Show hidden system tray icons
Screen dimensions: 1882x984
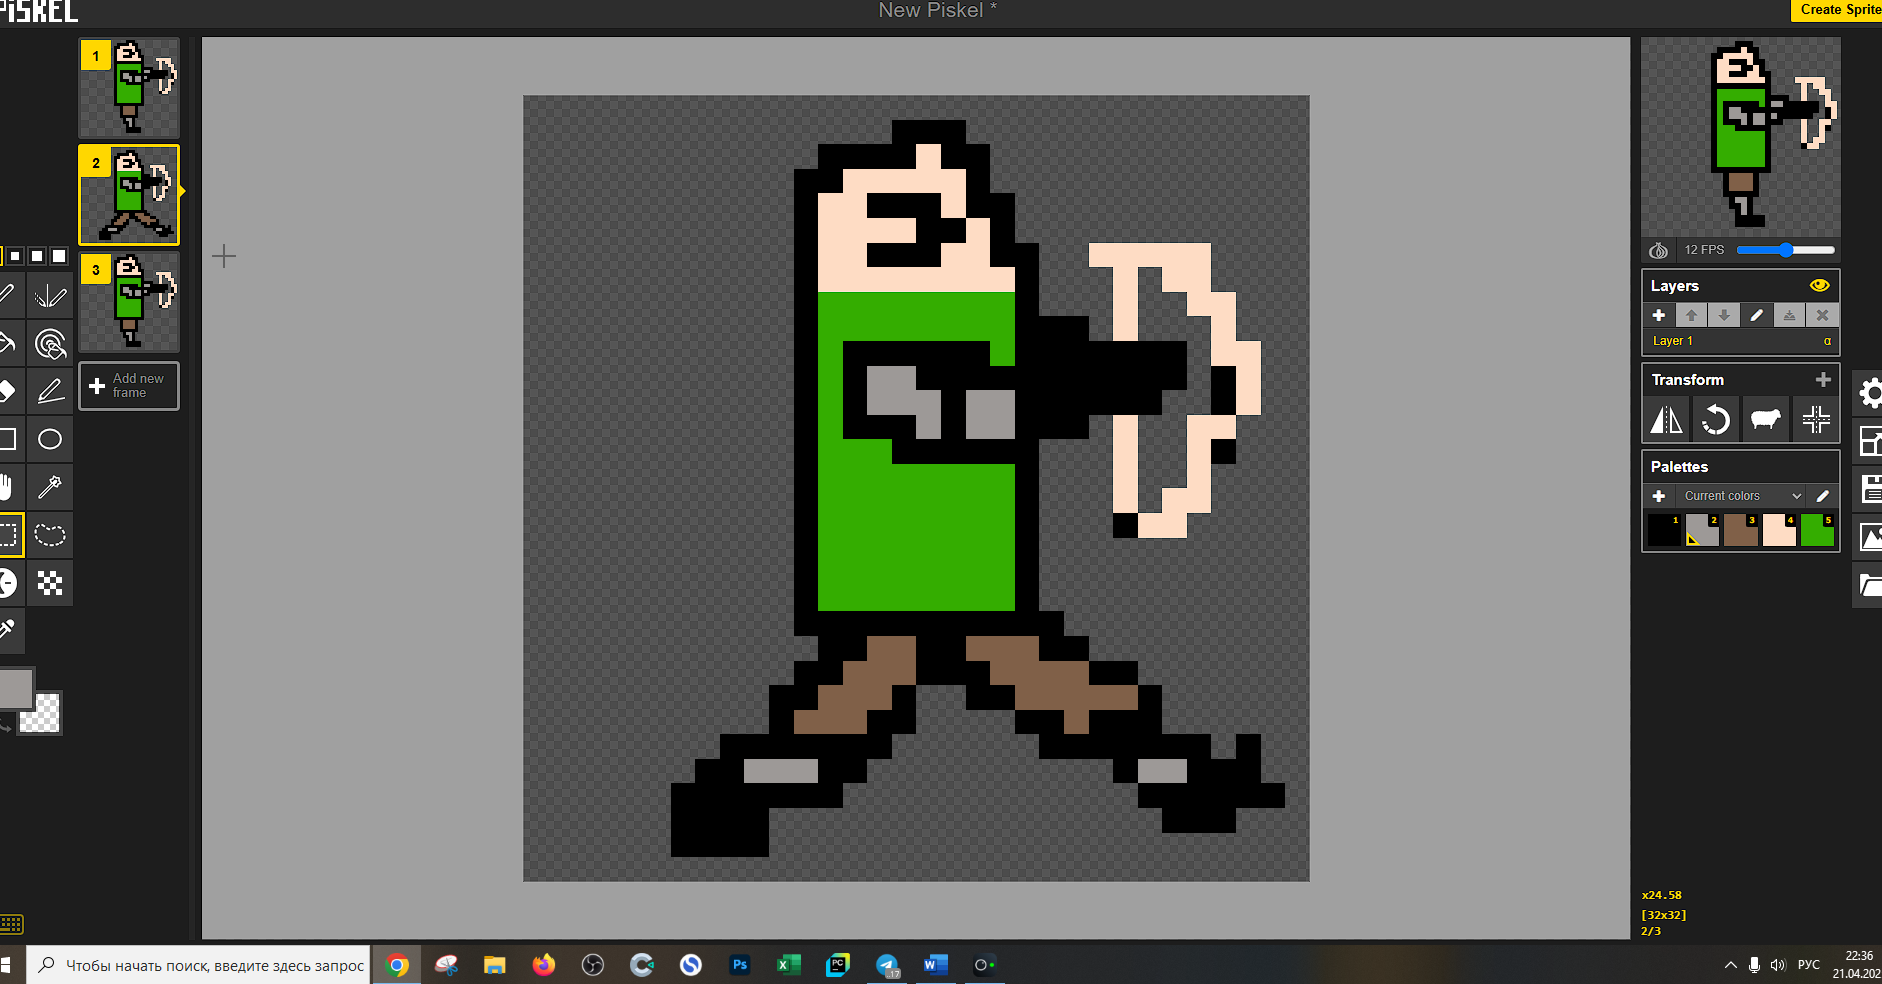click(x=1730, y=965)
